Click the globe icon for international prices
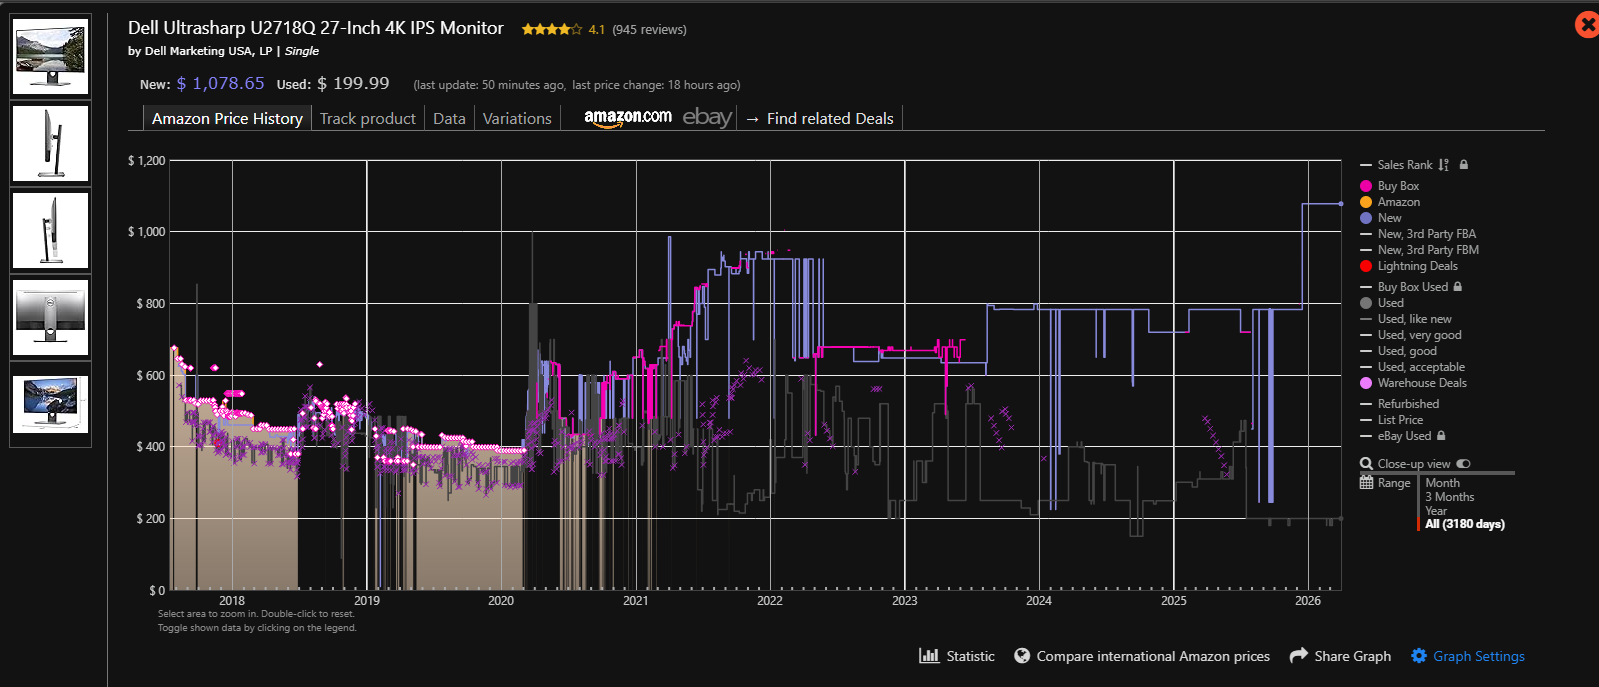The height and width of the screenshot is (687, 1599). 1022,656
